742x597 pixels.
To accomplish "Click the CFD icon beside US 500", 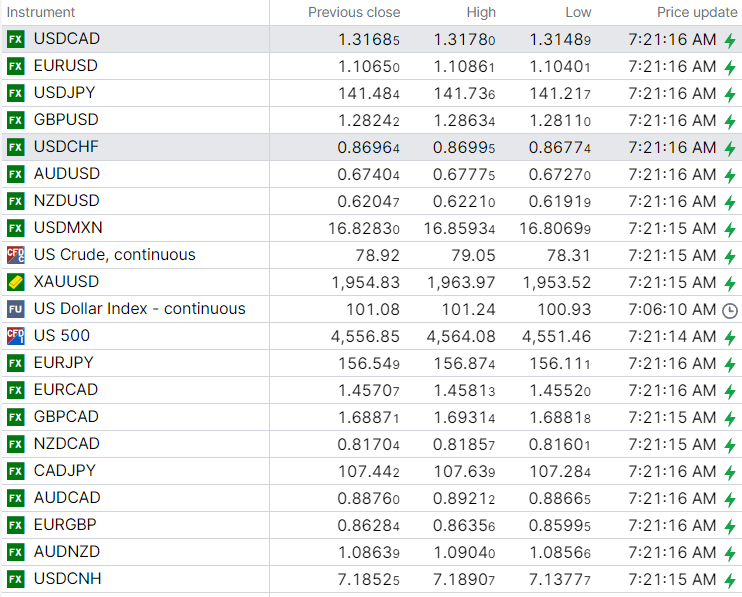I will (15, 336).
